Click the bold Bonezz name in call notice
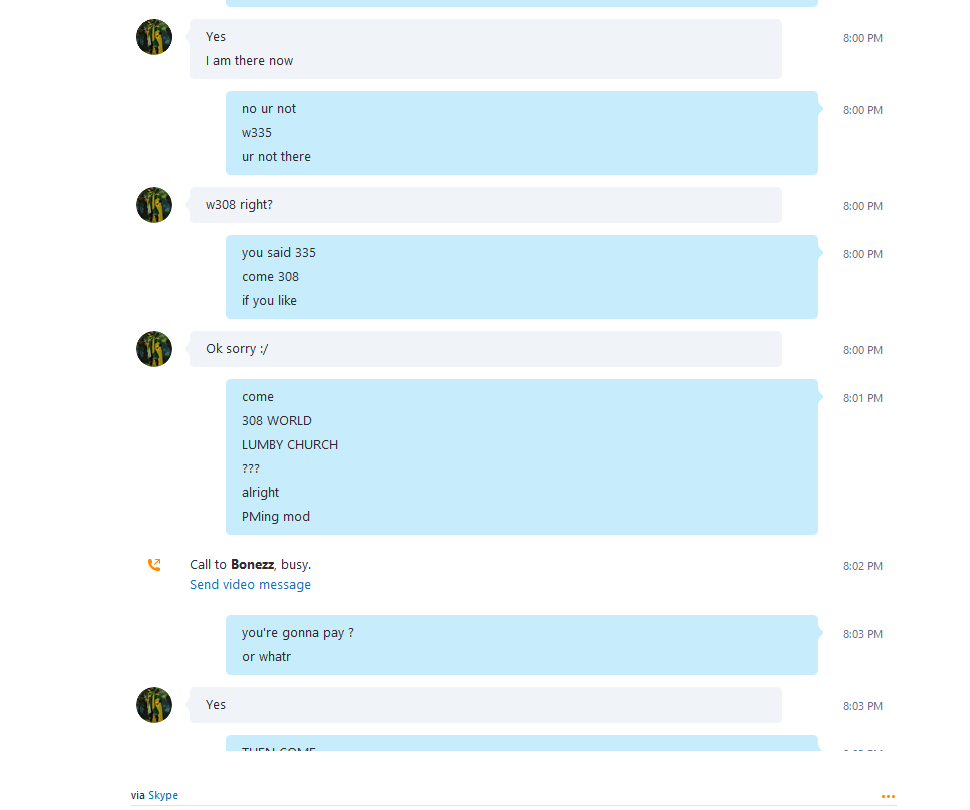Image resolution: width=970 pixels, height=810 pixels. (252, 564)
